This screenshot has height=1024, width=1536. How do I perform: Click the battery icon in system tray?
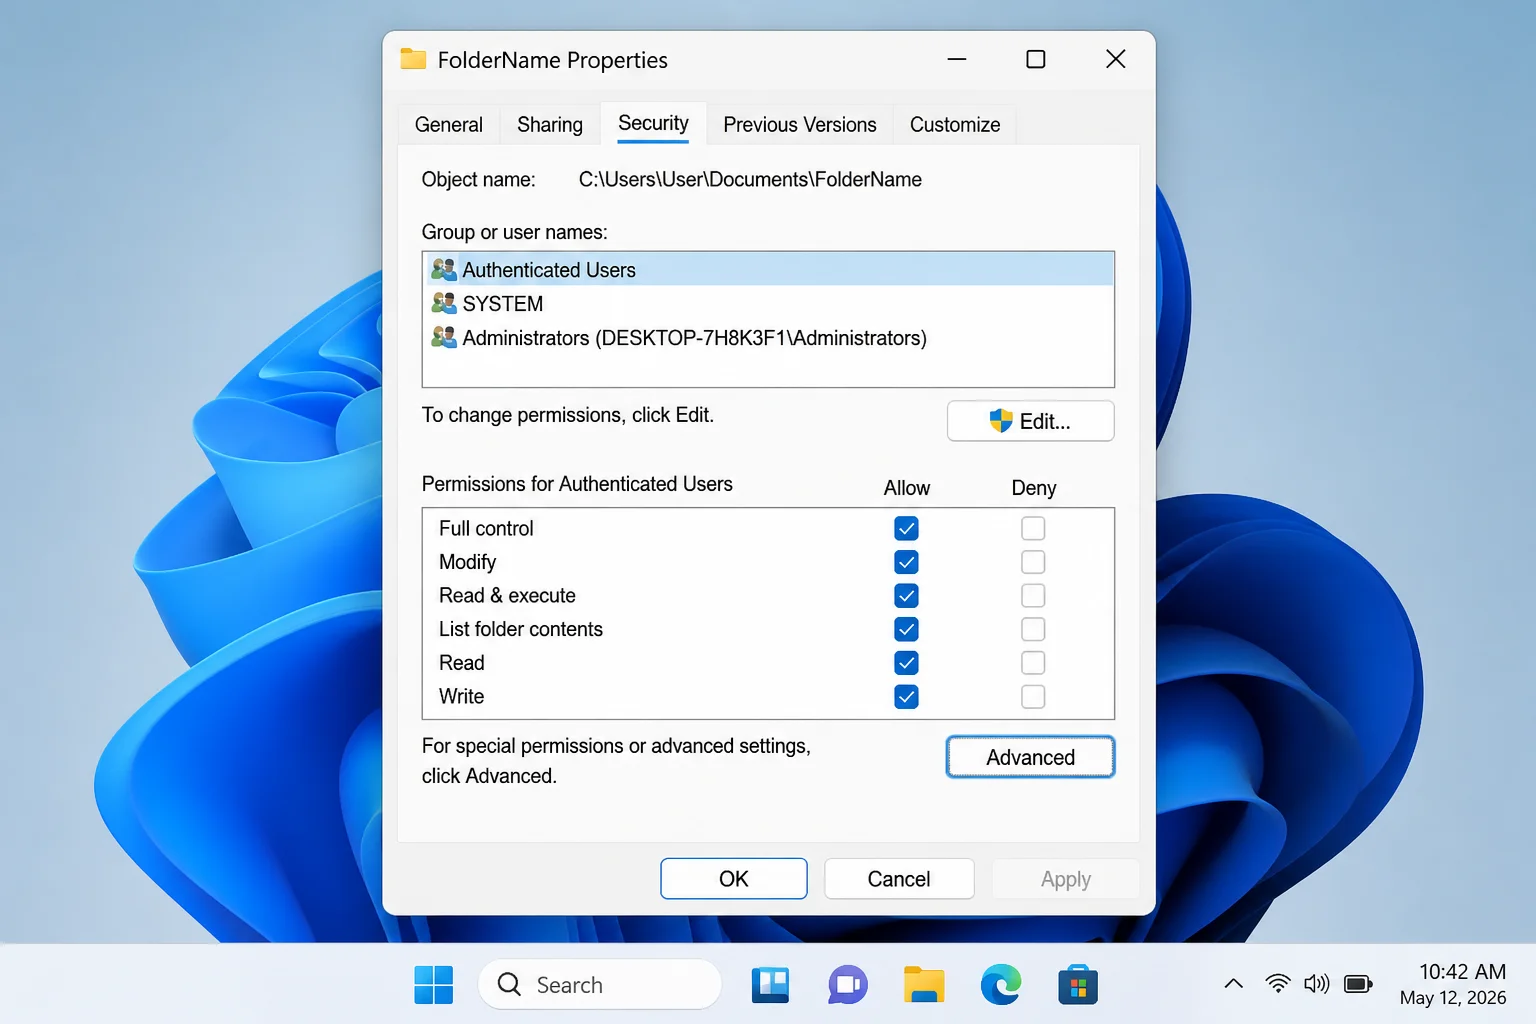point(1358,984)
